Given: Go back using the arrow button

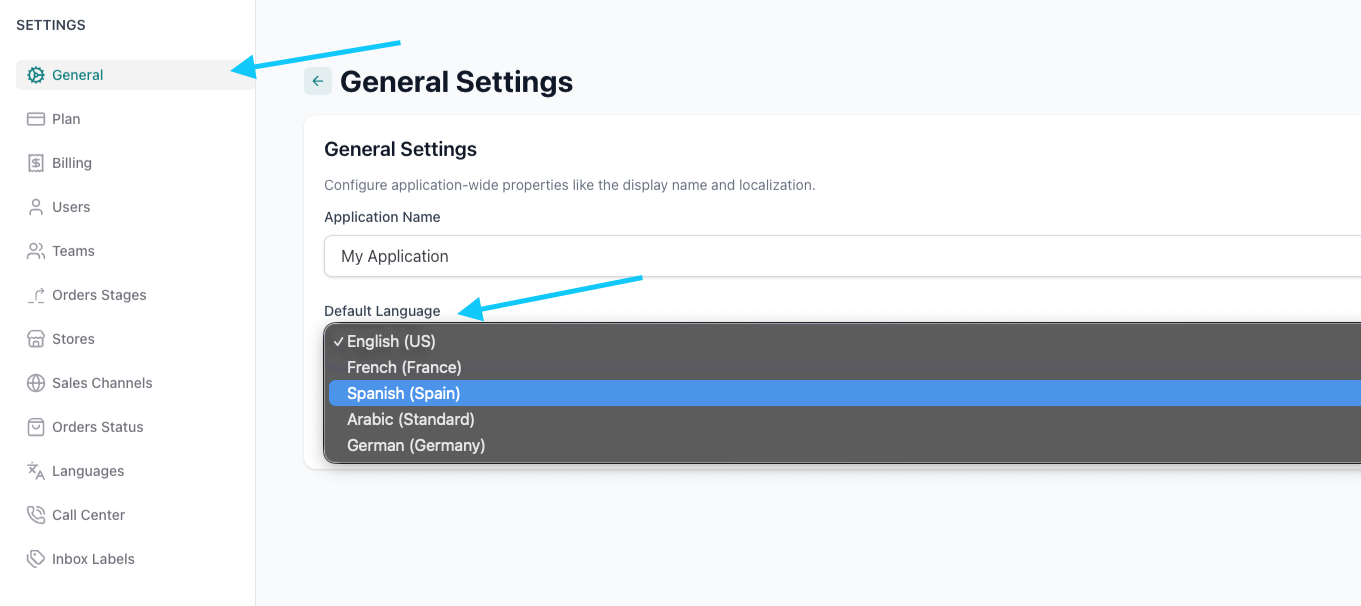Looking at the screenshot, I should pyautogui.click(x=318, y=82).
